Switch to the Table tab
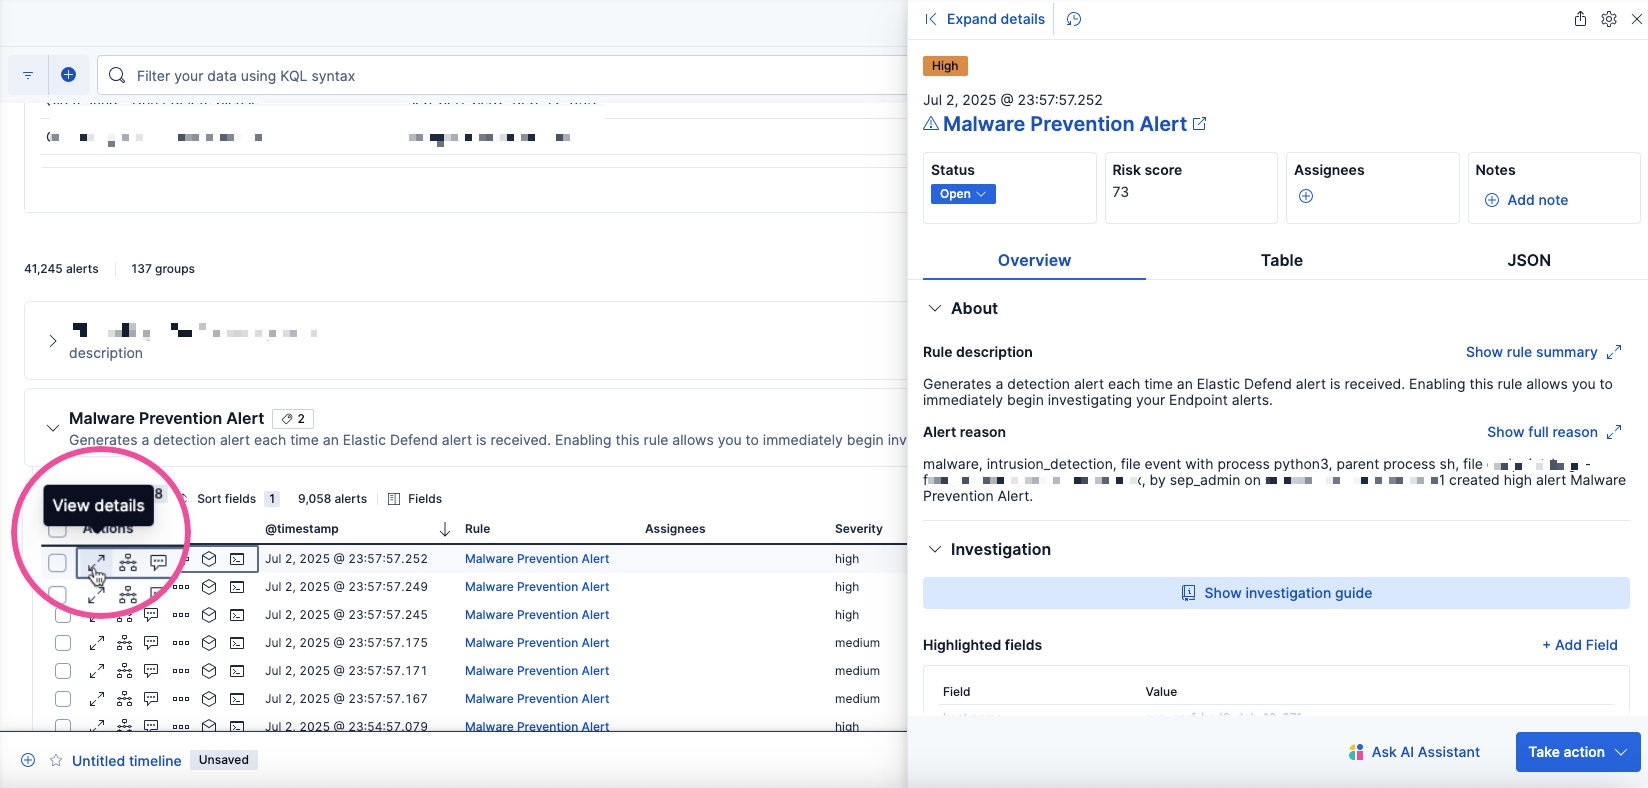The image size is (1648, 788). 1281,260
